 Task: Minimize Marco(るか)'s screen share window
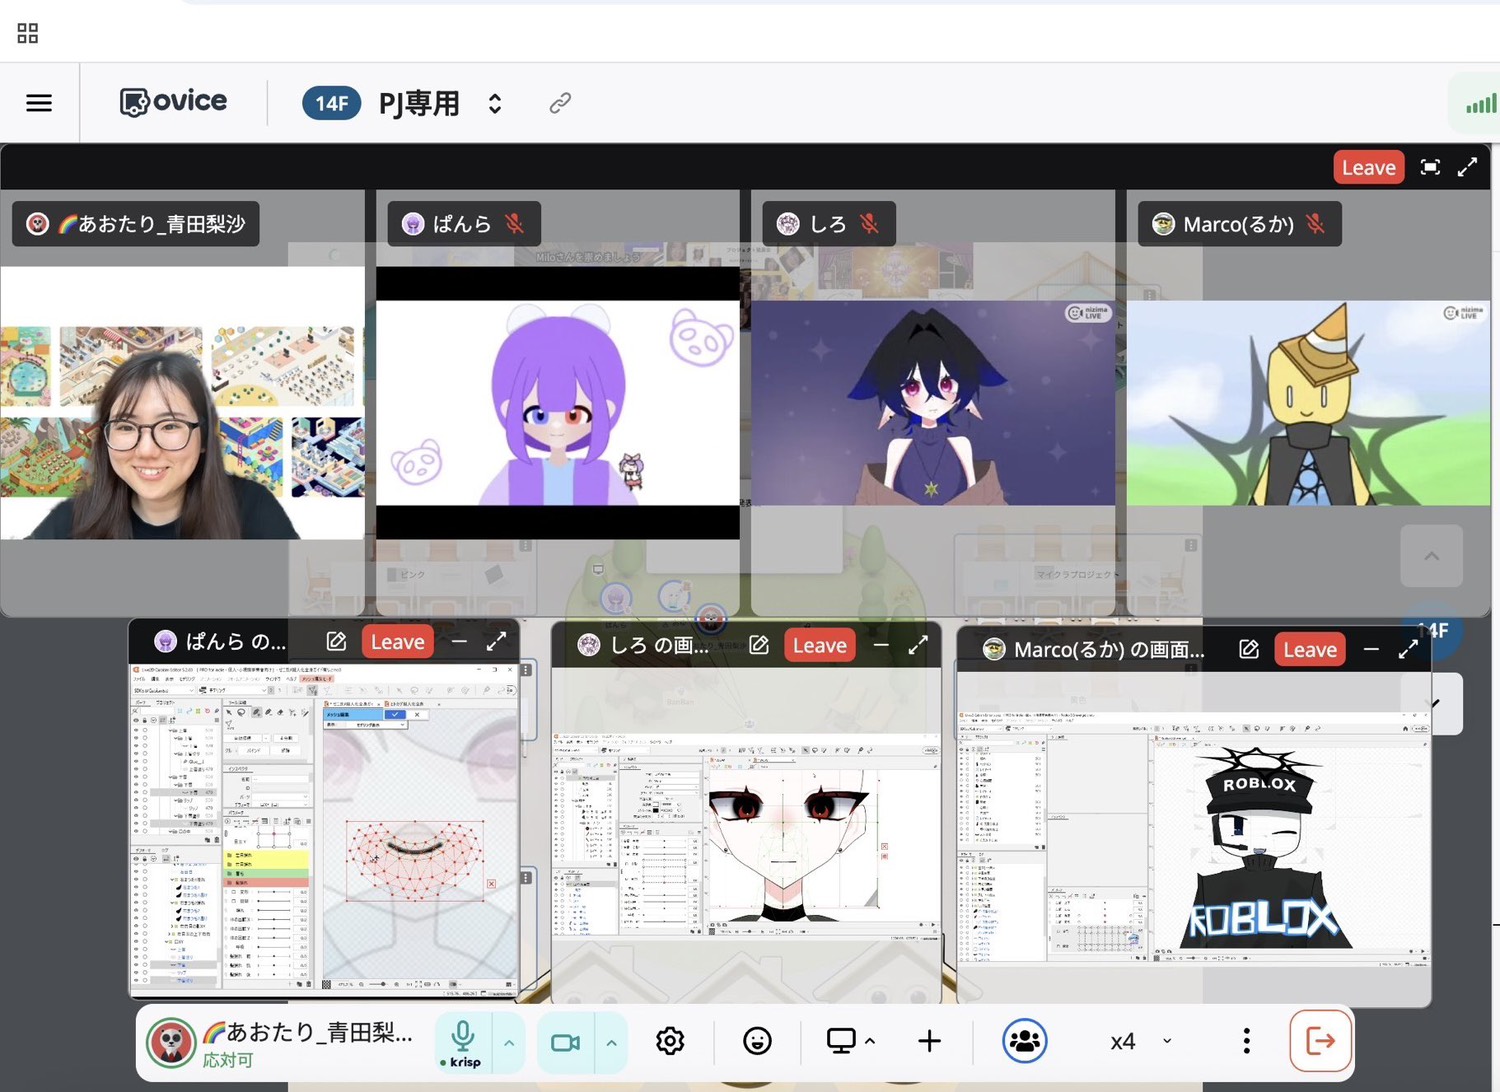coord(1371,649)
